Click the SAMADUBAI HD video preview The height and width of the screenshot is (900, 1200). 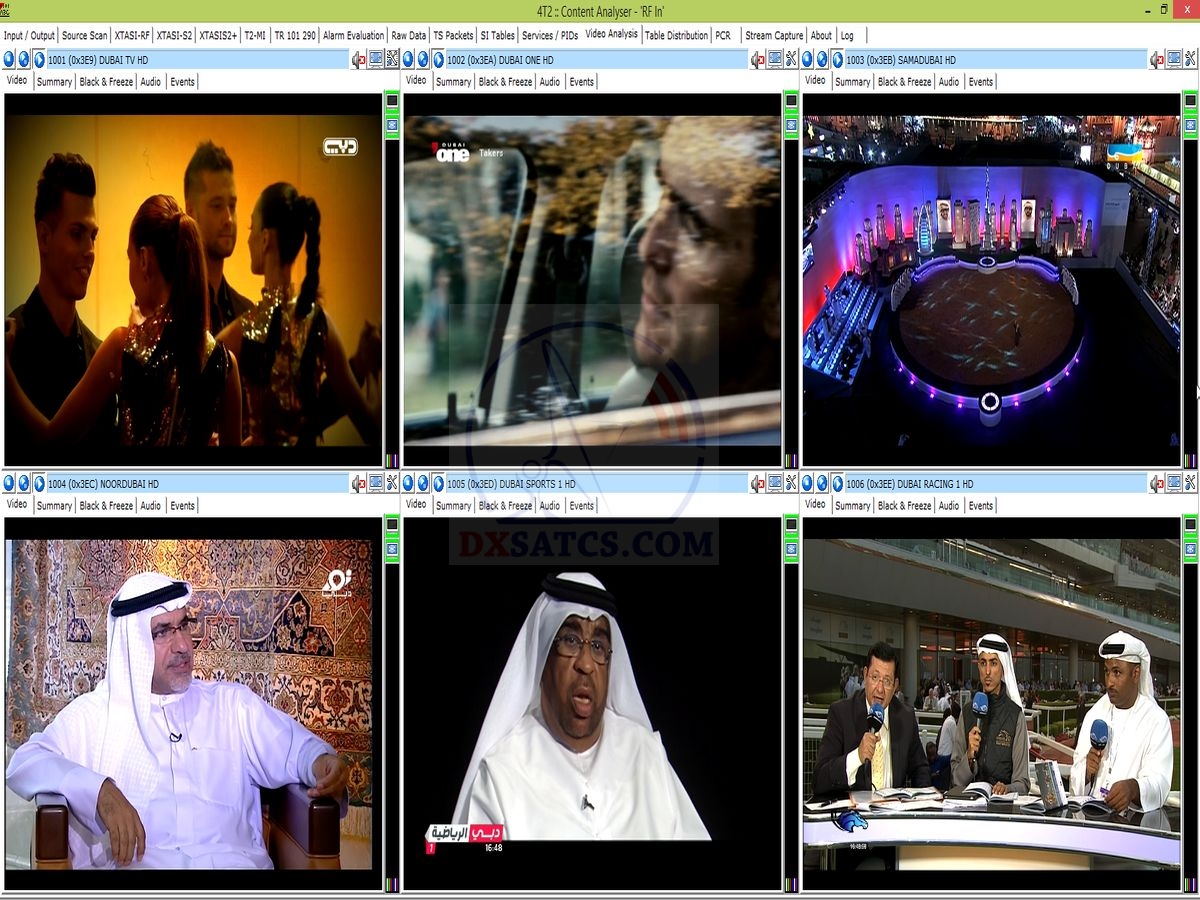pos(991,280)
